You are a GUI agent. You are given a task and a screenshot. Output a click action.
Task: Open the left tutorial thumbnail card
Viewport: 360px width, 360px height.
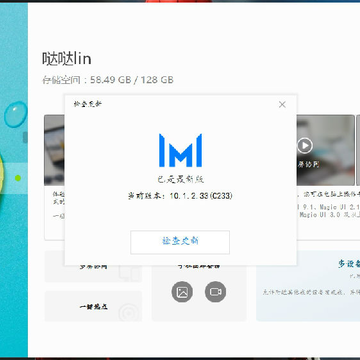(x=55, y=177)
